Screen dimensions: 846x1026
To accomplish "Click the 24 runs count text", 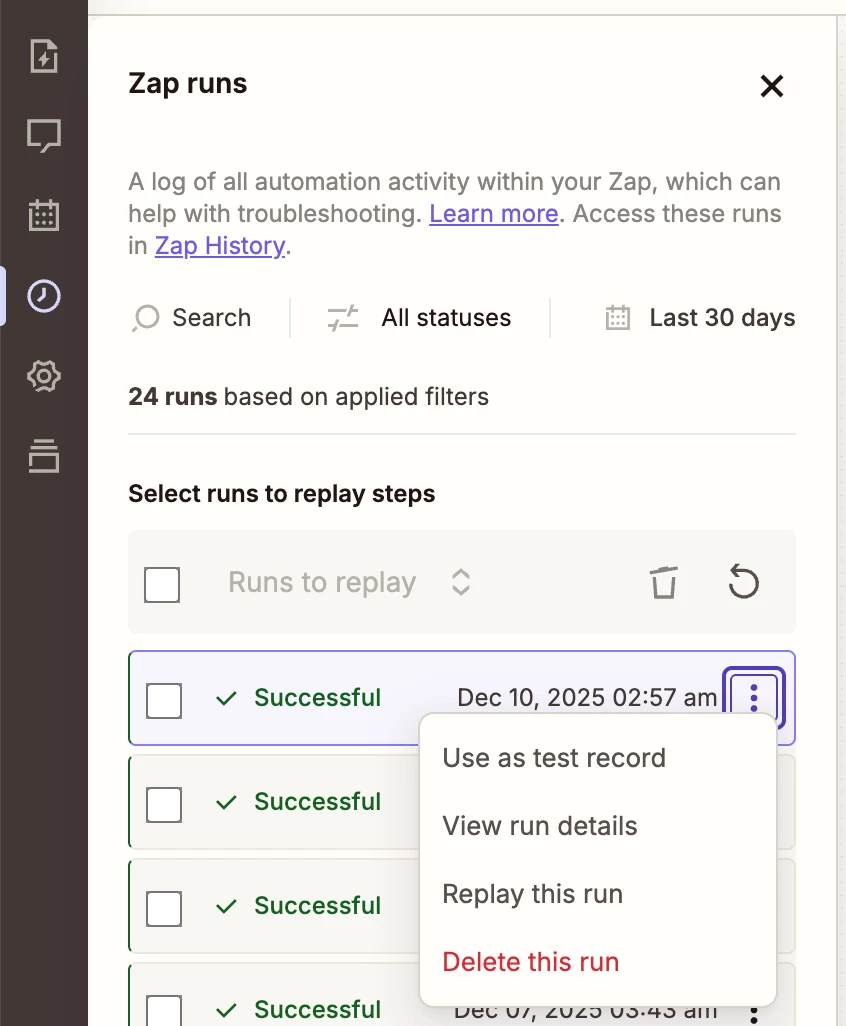I will click(x=173, y=397).
